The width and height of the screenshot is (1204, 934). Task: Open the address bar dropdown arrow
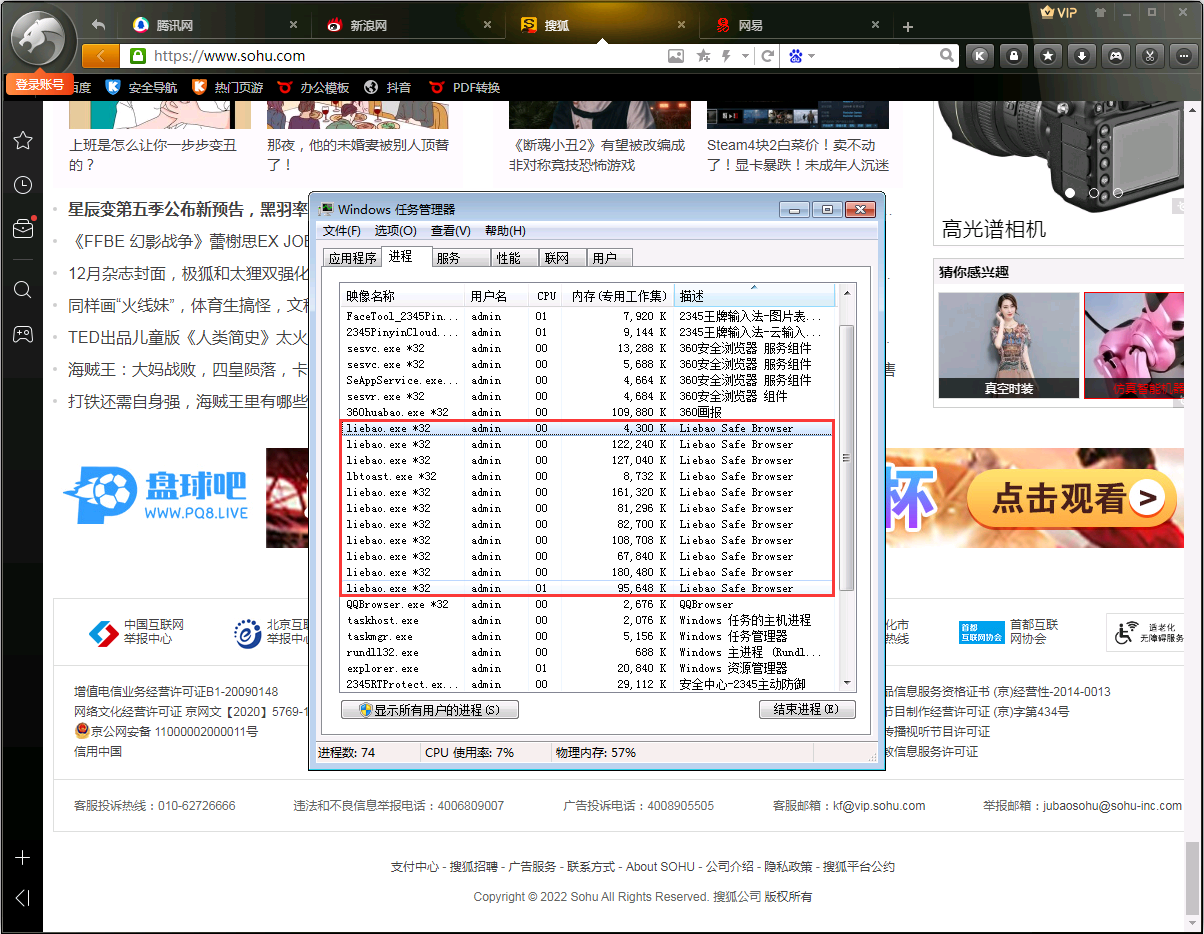pyautogui.click(x=745, y=56)
